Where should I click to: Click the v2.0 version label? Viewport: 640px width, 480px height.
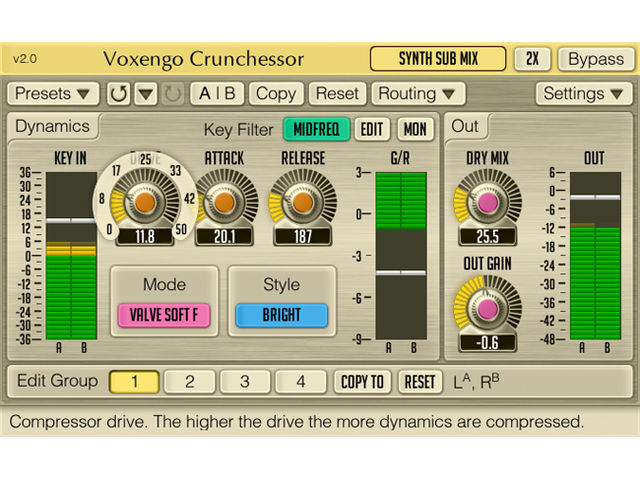coord(25,59)
